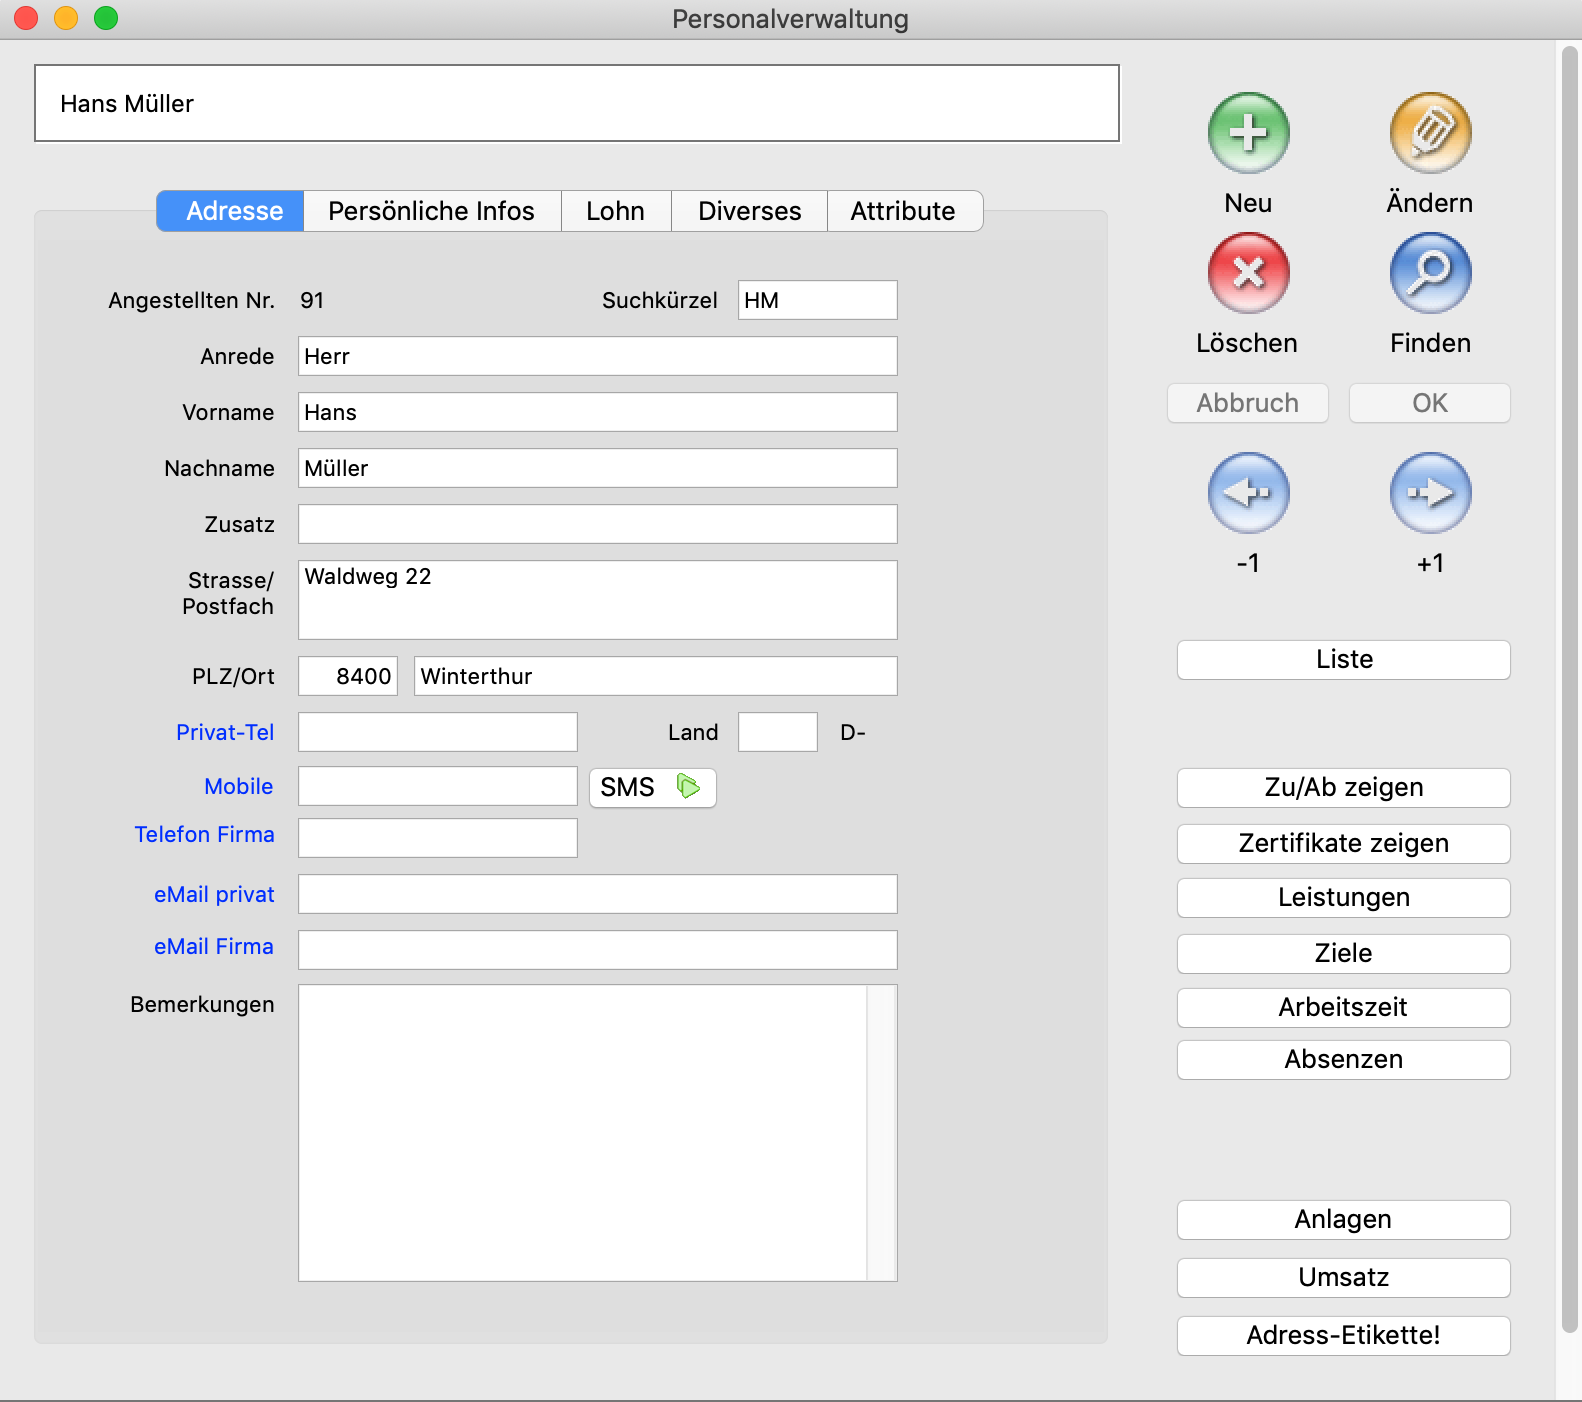Click into the Suchkürzel field

pyautogui.click(x=817, y=300)
